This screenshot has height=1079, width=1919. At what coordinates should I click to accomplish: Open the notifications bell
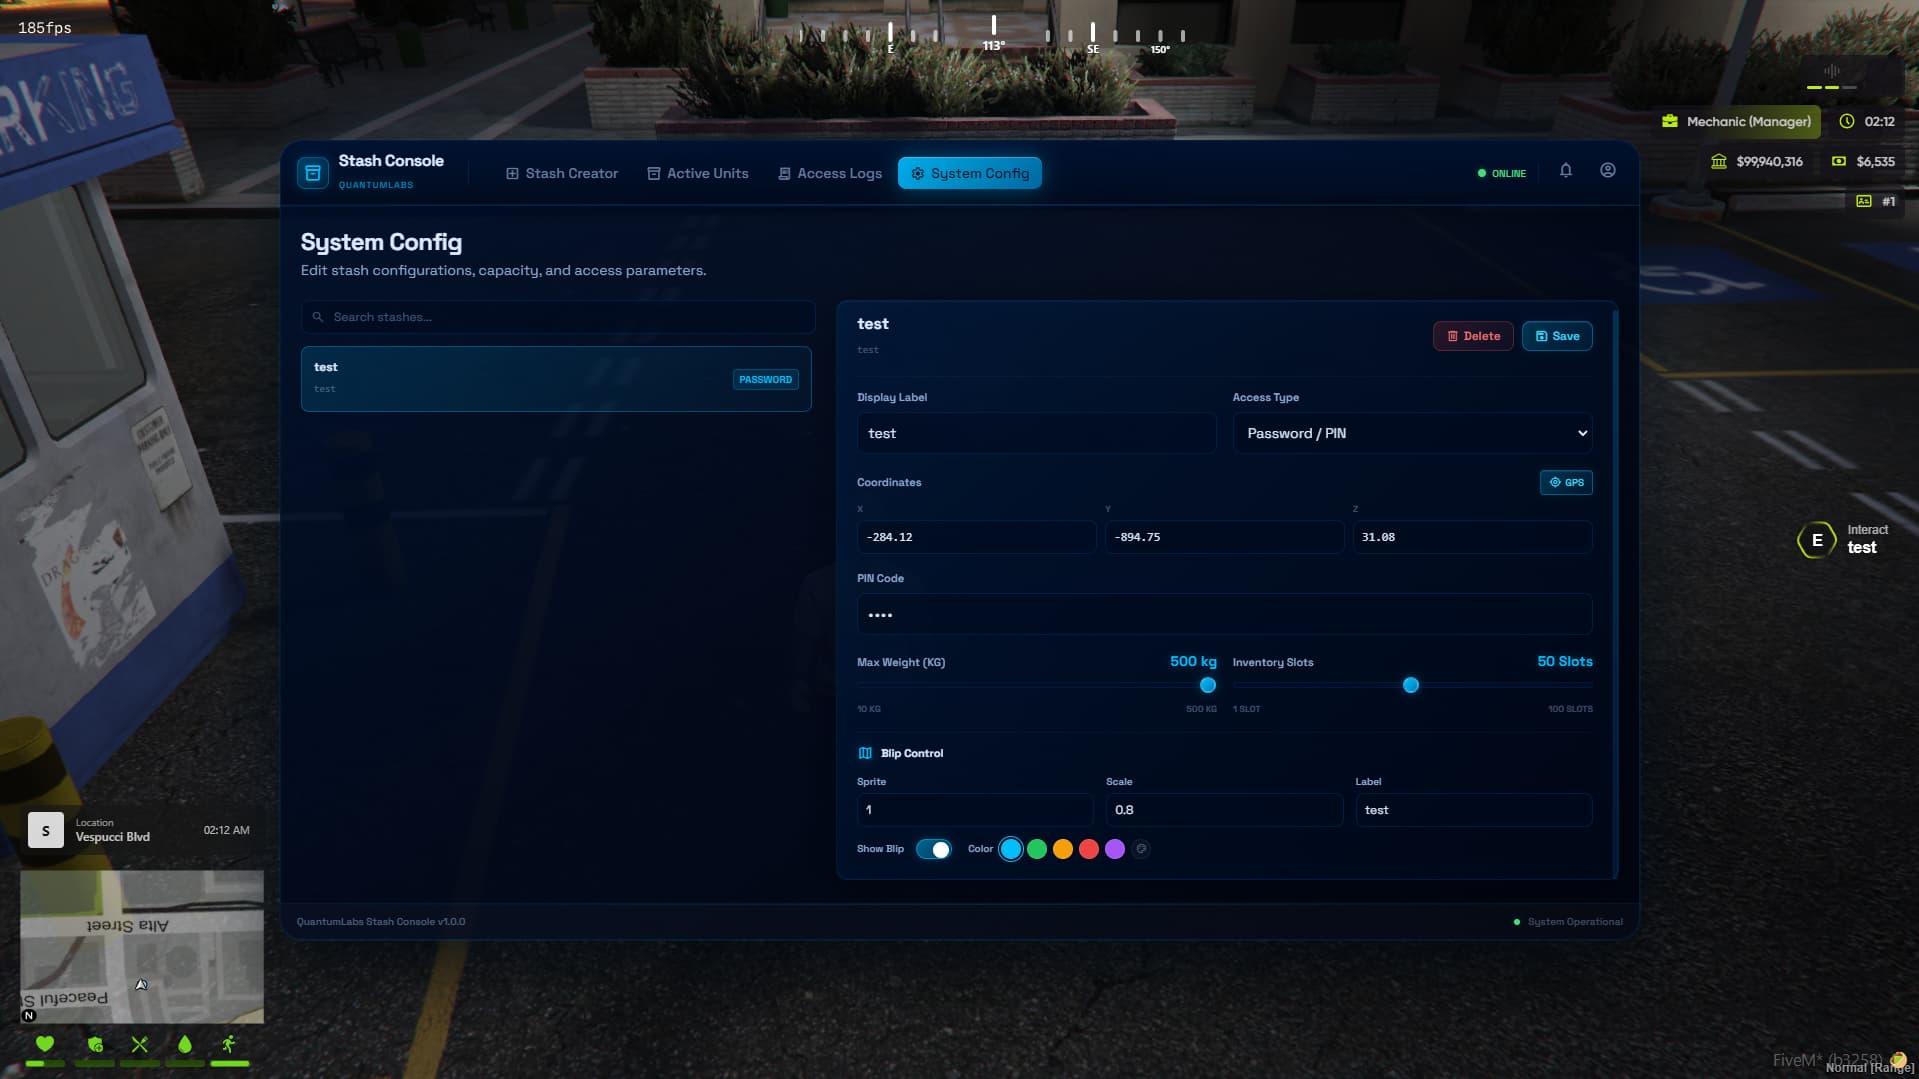pos(1565,171)
